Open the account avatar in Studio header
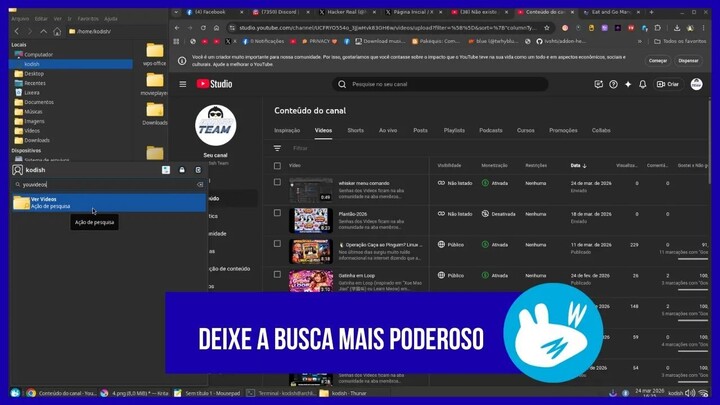Screen dimensions: 720x405 (696, 84)
